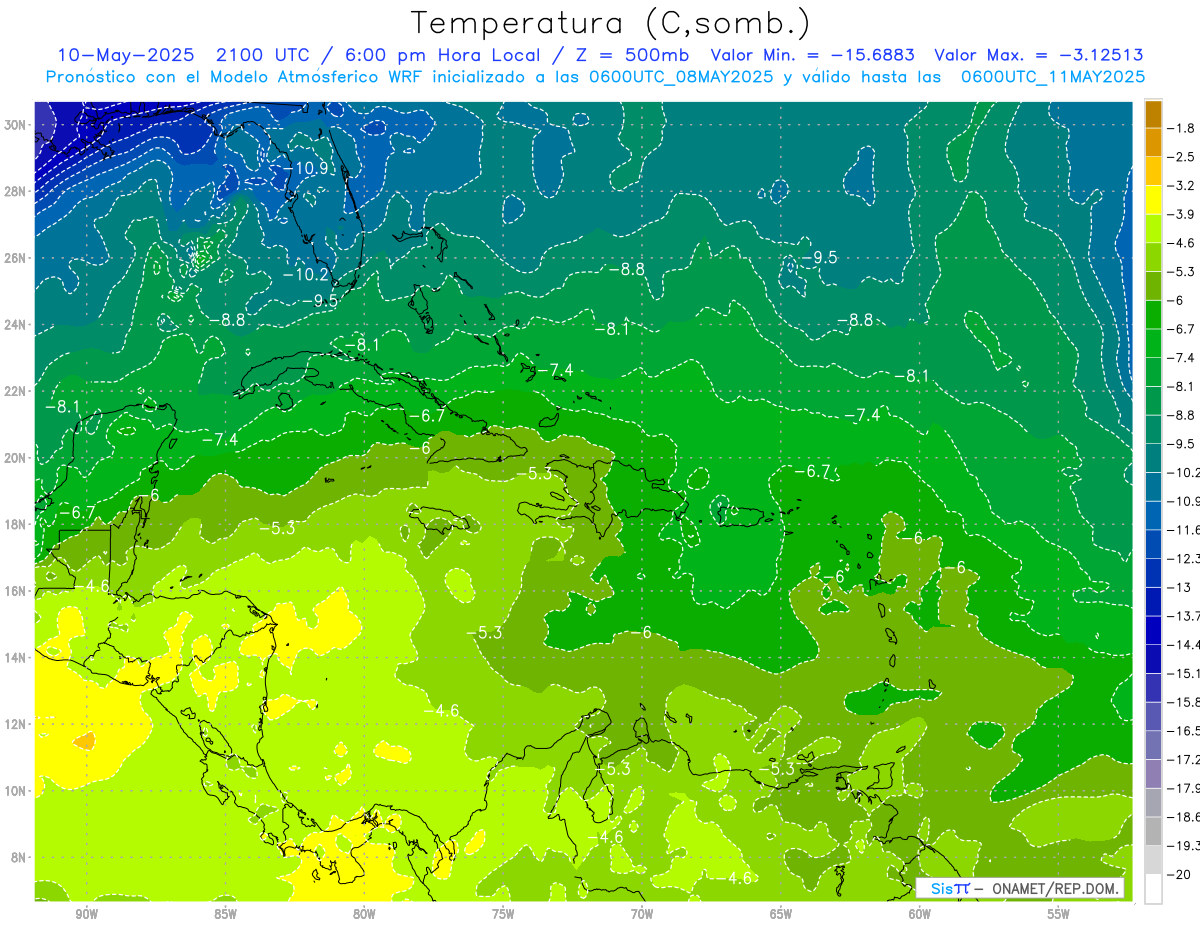Click 'Valor Max. = -3.12513' text
1200x927 pixels.
[1038, 55]
